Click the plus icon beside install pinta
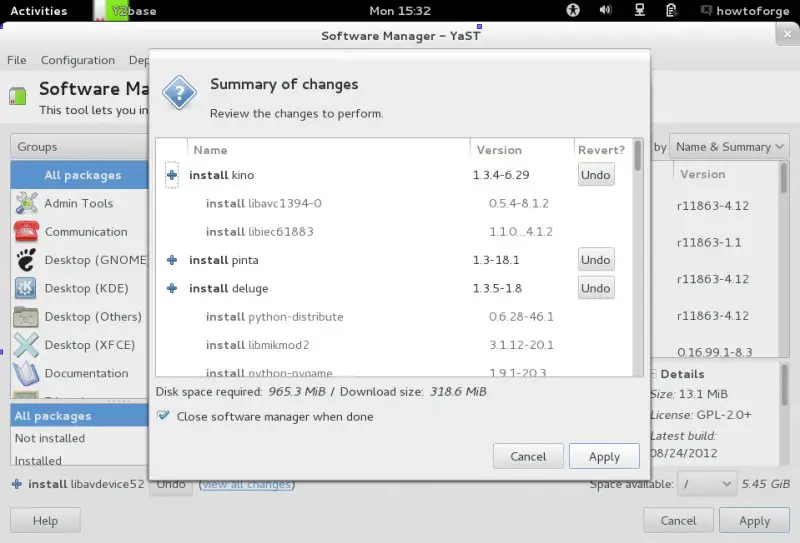 (x=172, y=260)
